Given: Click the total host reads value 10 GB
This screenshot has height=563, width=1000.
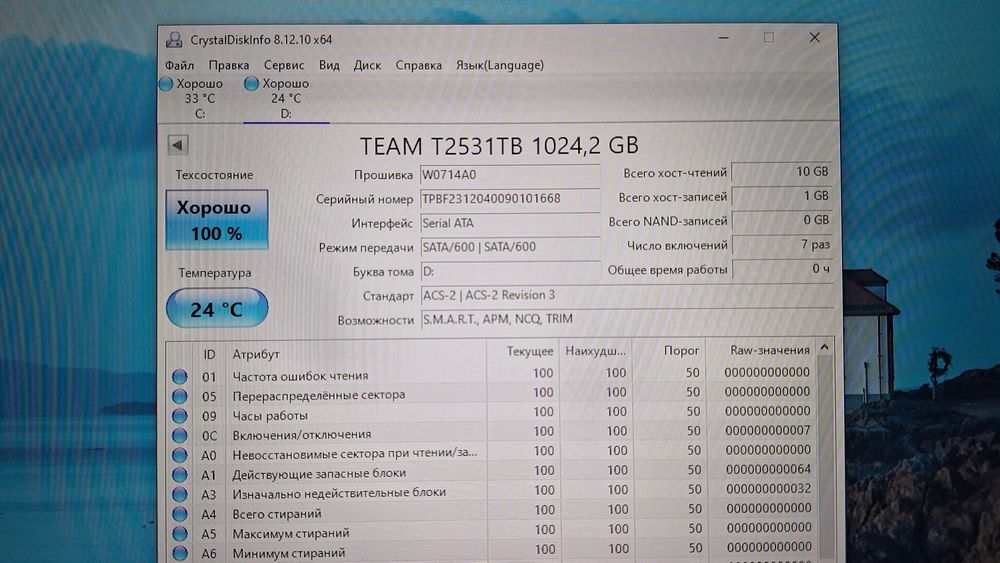Looking at the screenshot, I should pos(782,172).
